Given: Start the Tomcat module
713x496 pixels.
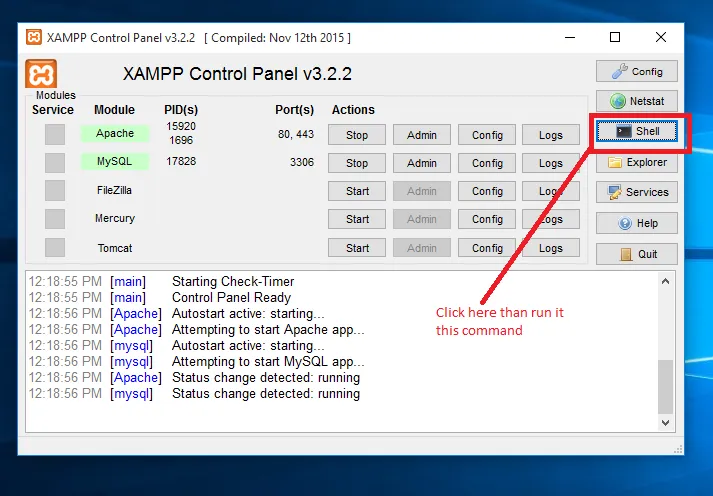Looking at the screenshot, I should coord(357,248).
